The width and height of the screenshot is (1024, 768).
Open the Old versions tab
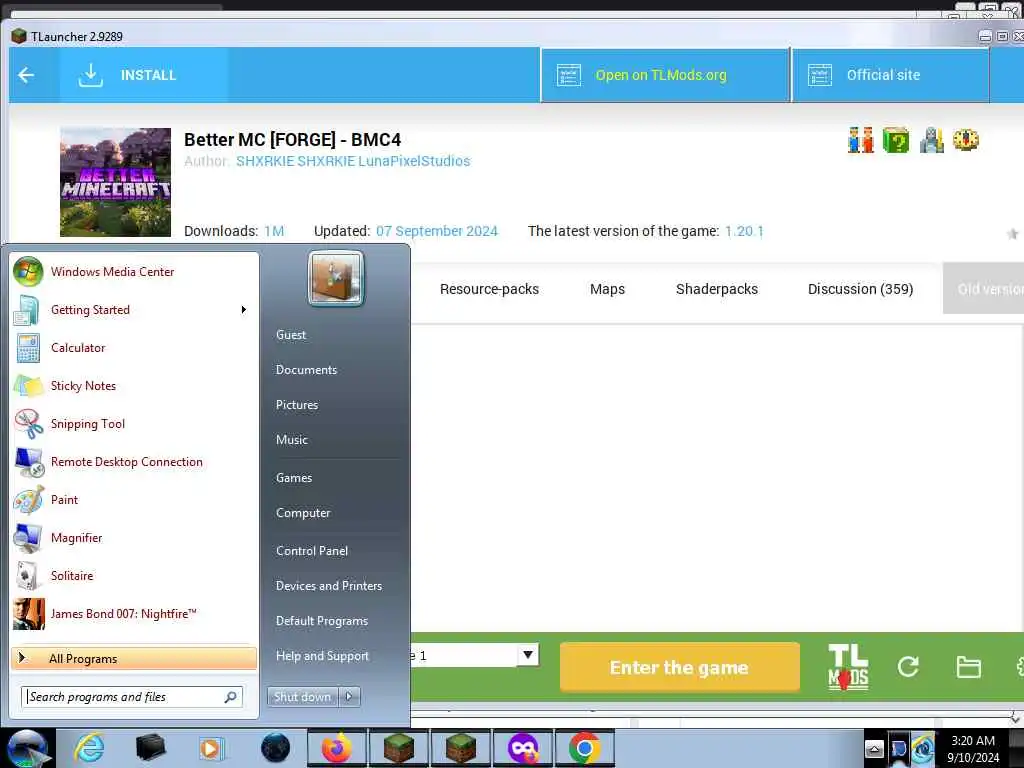pyautogui.click(x=984, y=289)
